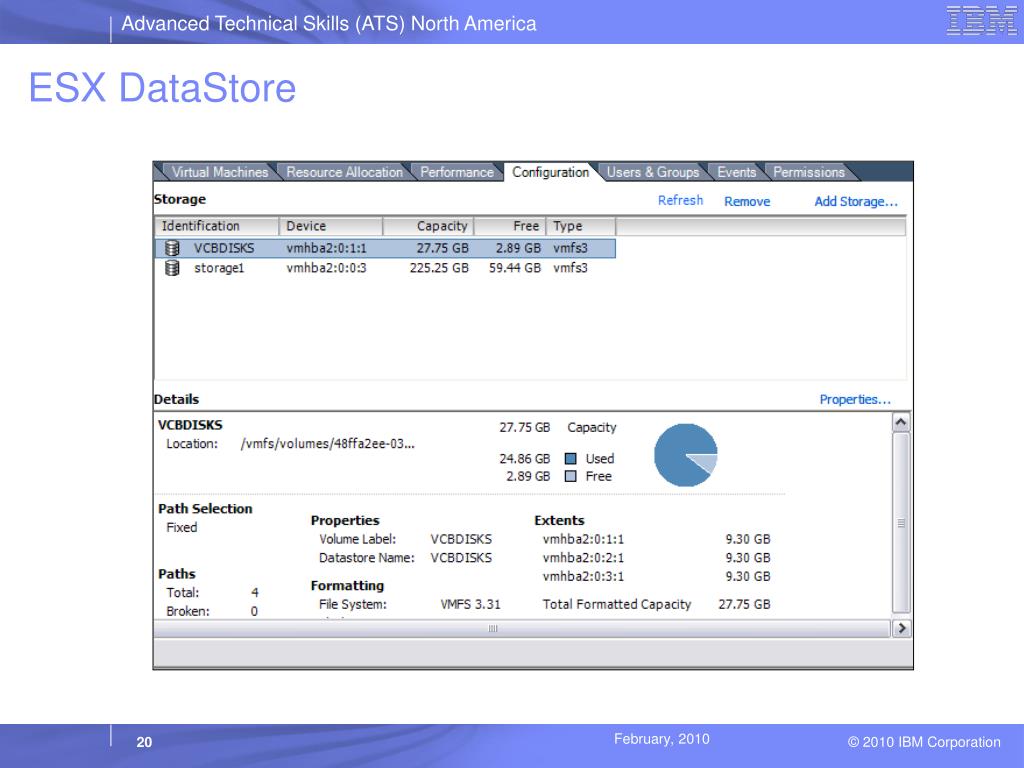
Task: Click the location path /vmfs/volumes/48ffa2ee-03...
Action: pyautogui.click(x=327, y=444)
